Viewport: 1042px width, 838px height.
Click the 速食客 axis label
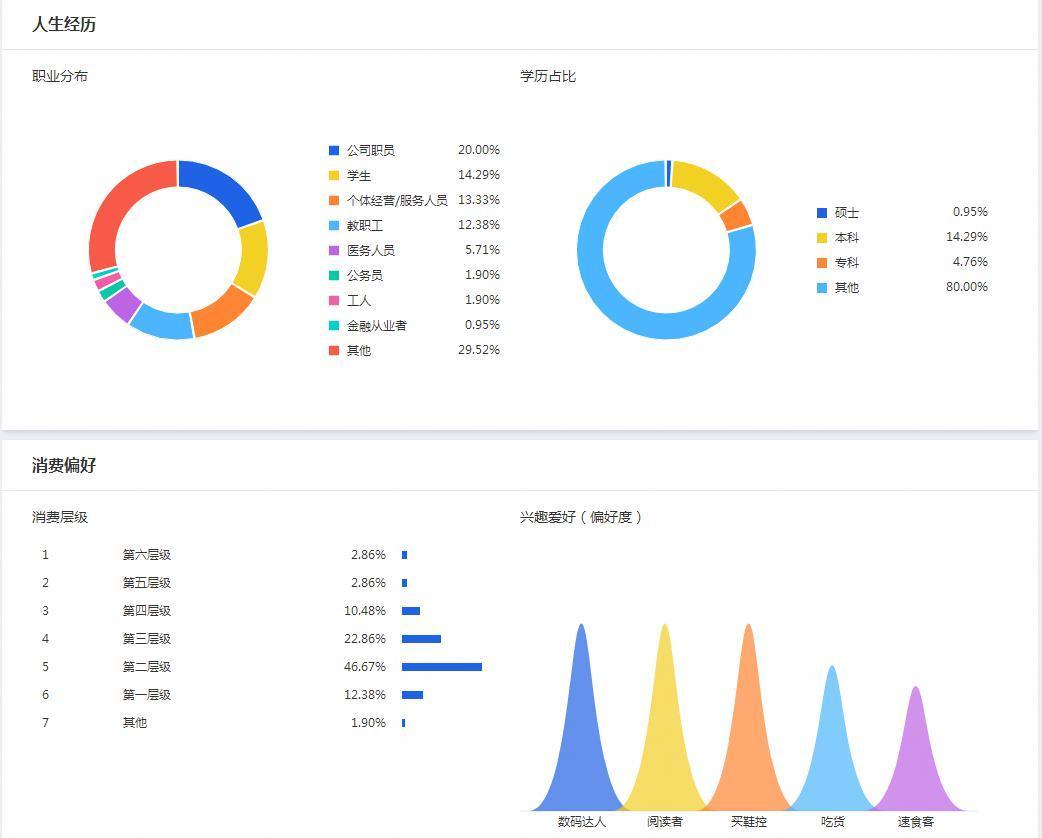pos(915,822)
